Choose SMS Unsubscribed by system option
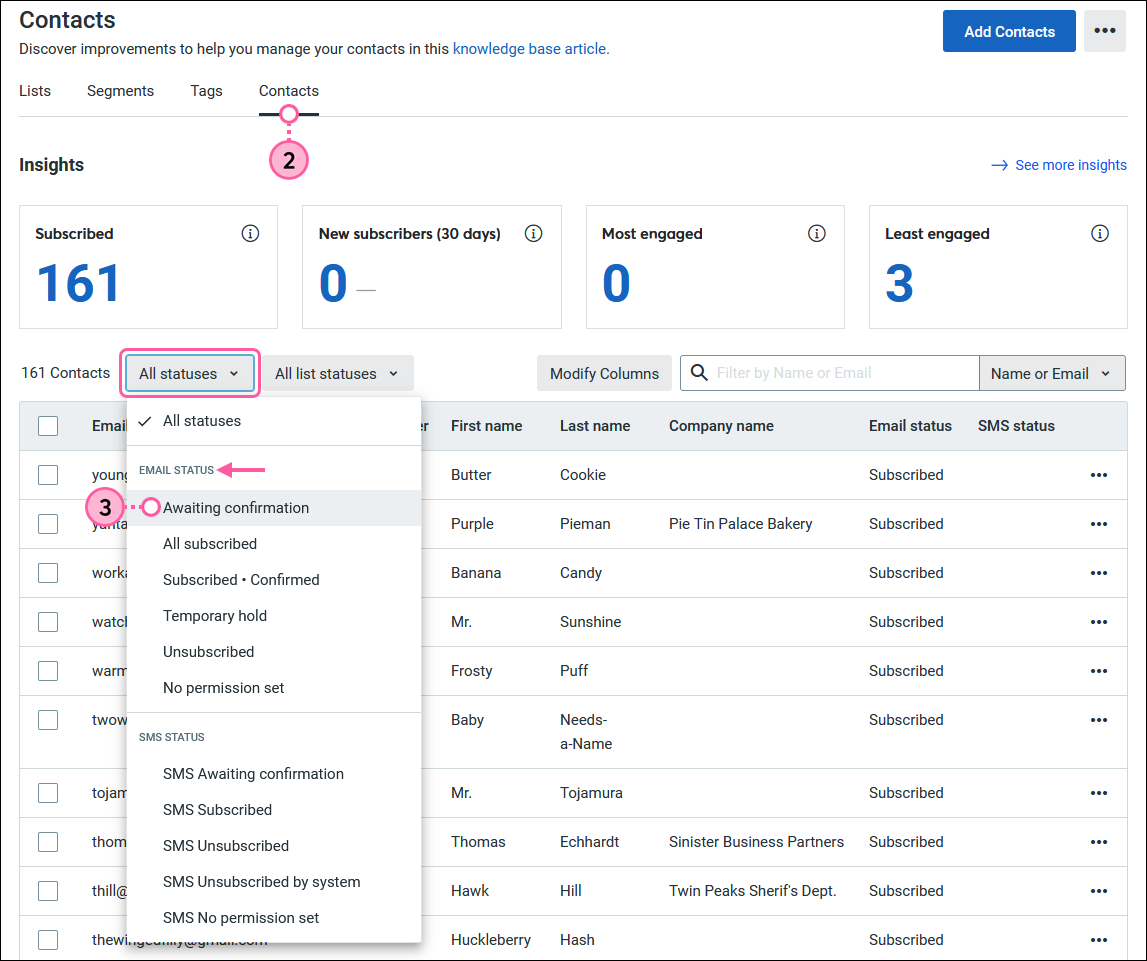The width and height of the screenshot is (1147, 961). coord(261,882)
